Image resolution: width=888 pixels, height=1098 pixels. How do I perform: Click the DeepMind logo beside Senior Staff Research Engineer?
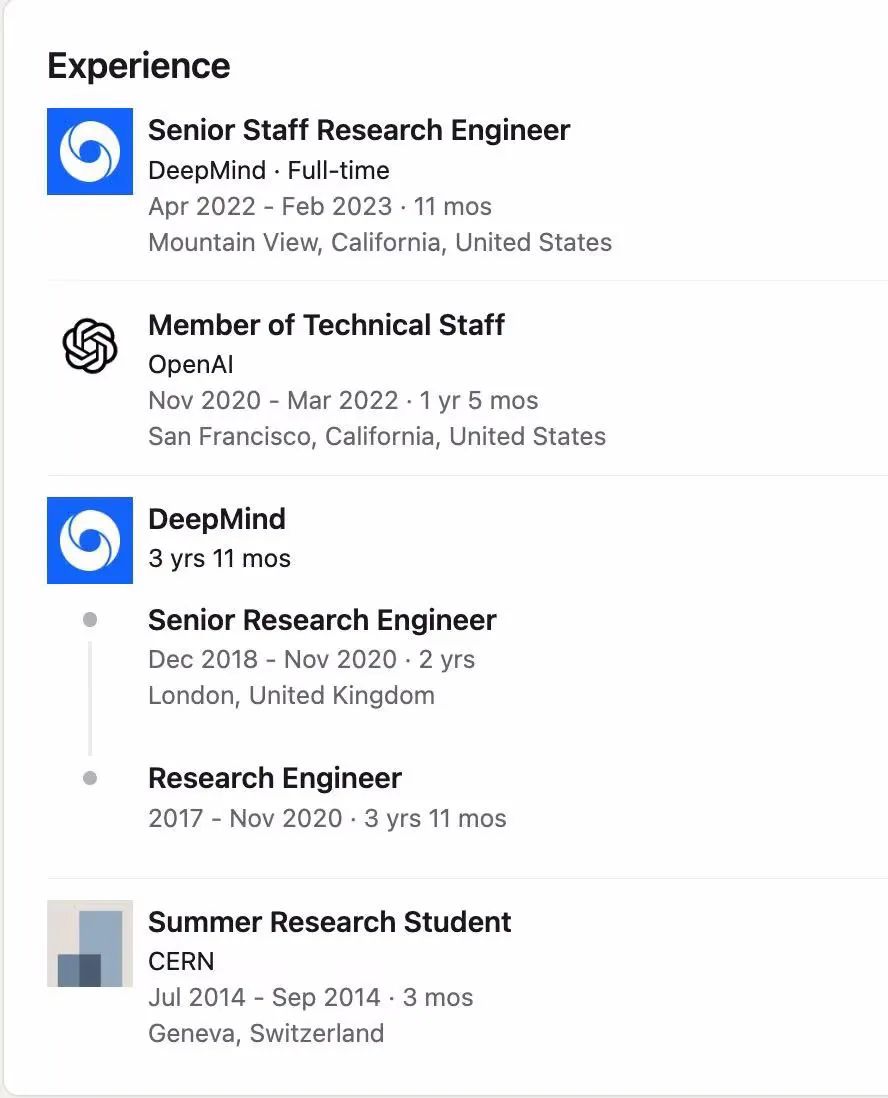click(x=90, y=152)
